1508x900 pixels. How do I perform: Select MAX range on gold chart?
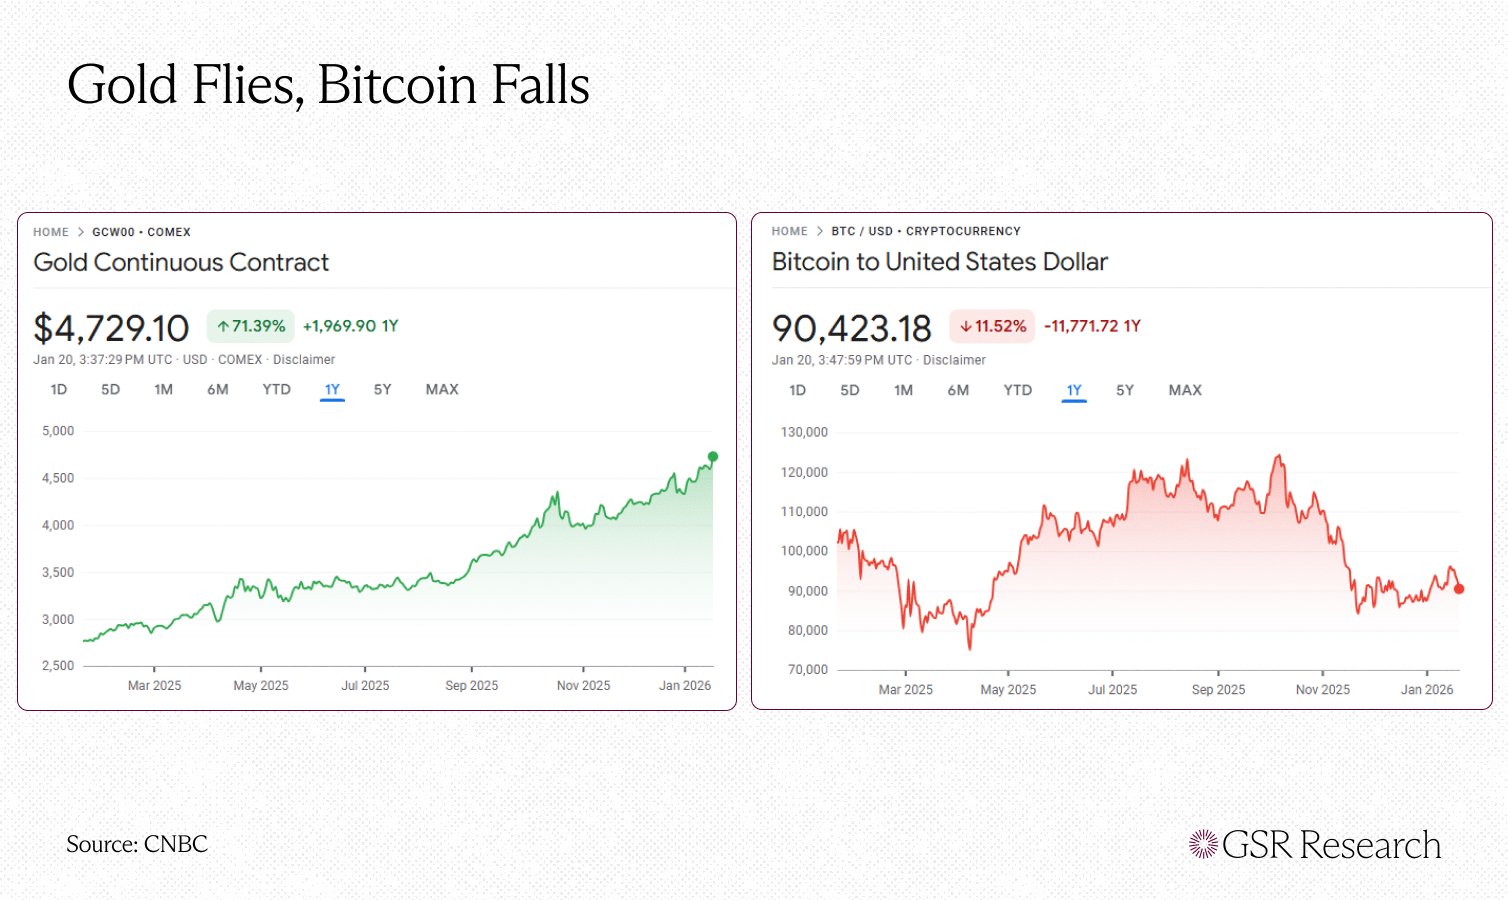(442, 389)
